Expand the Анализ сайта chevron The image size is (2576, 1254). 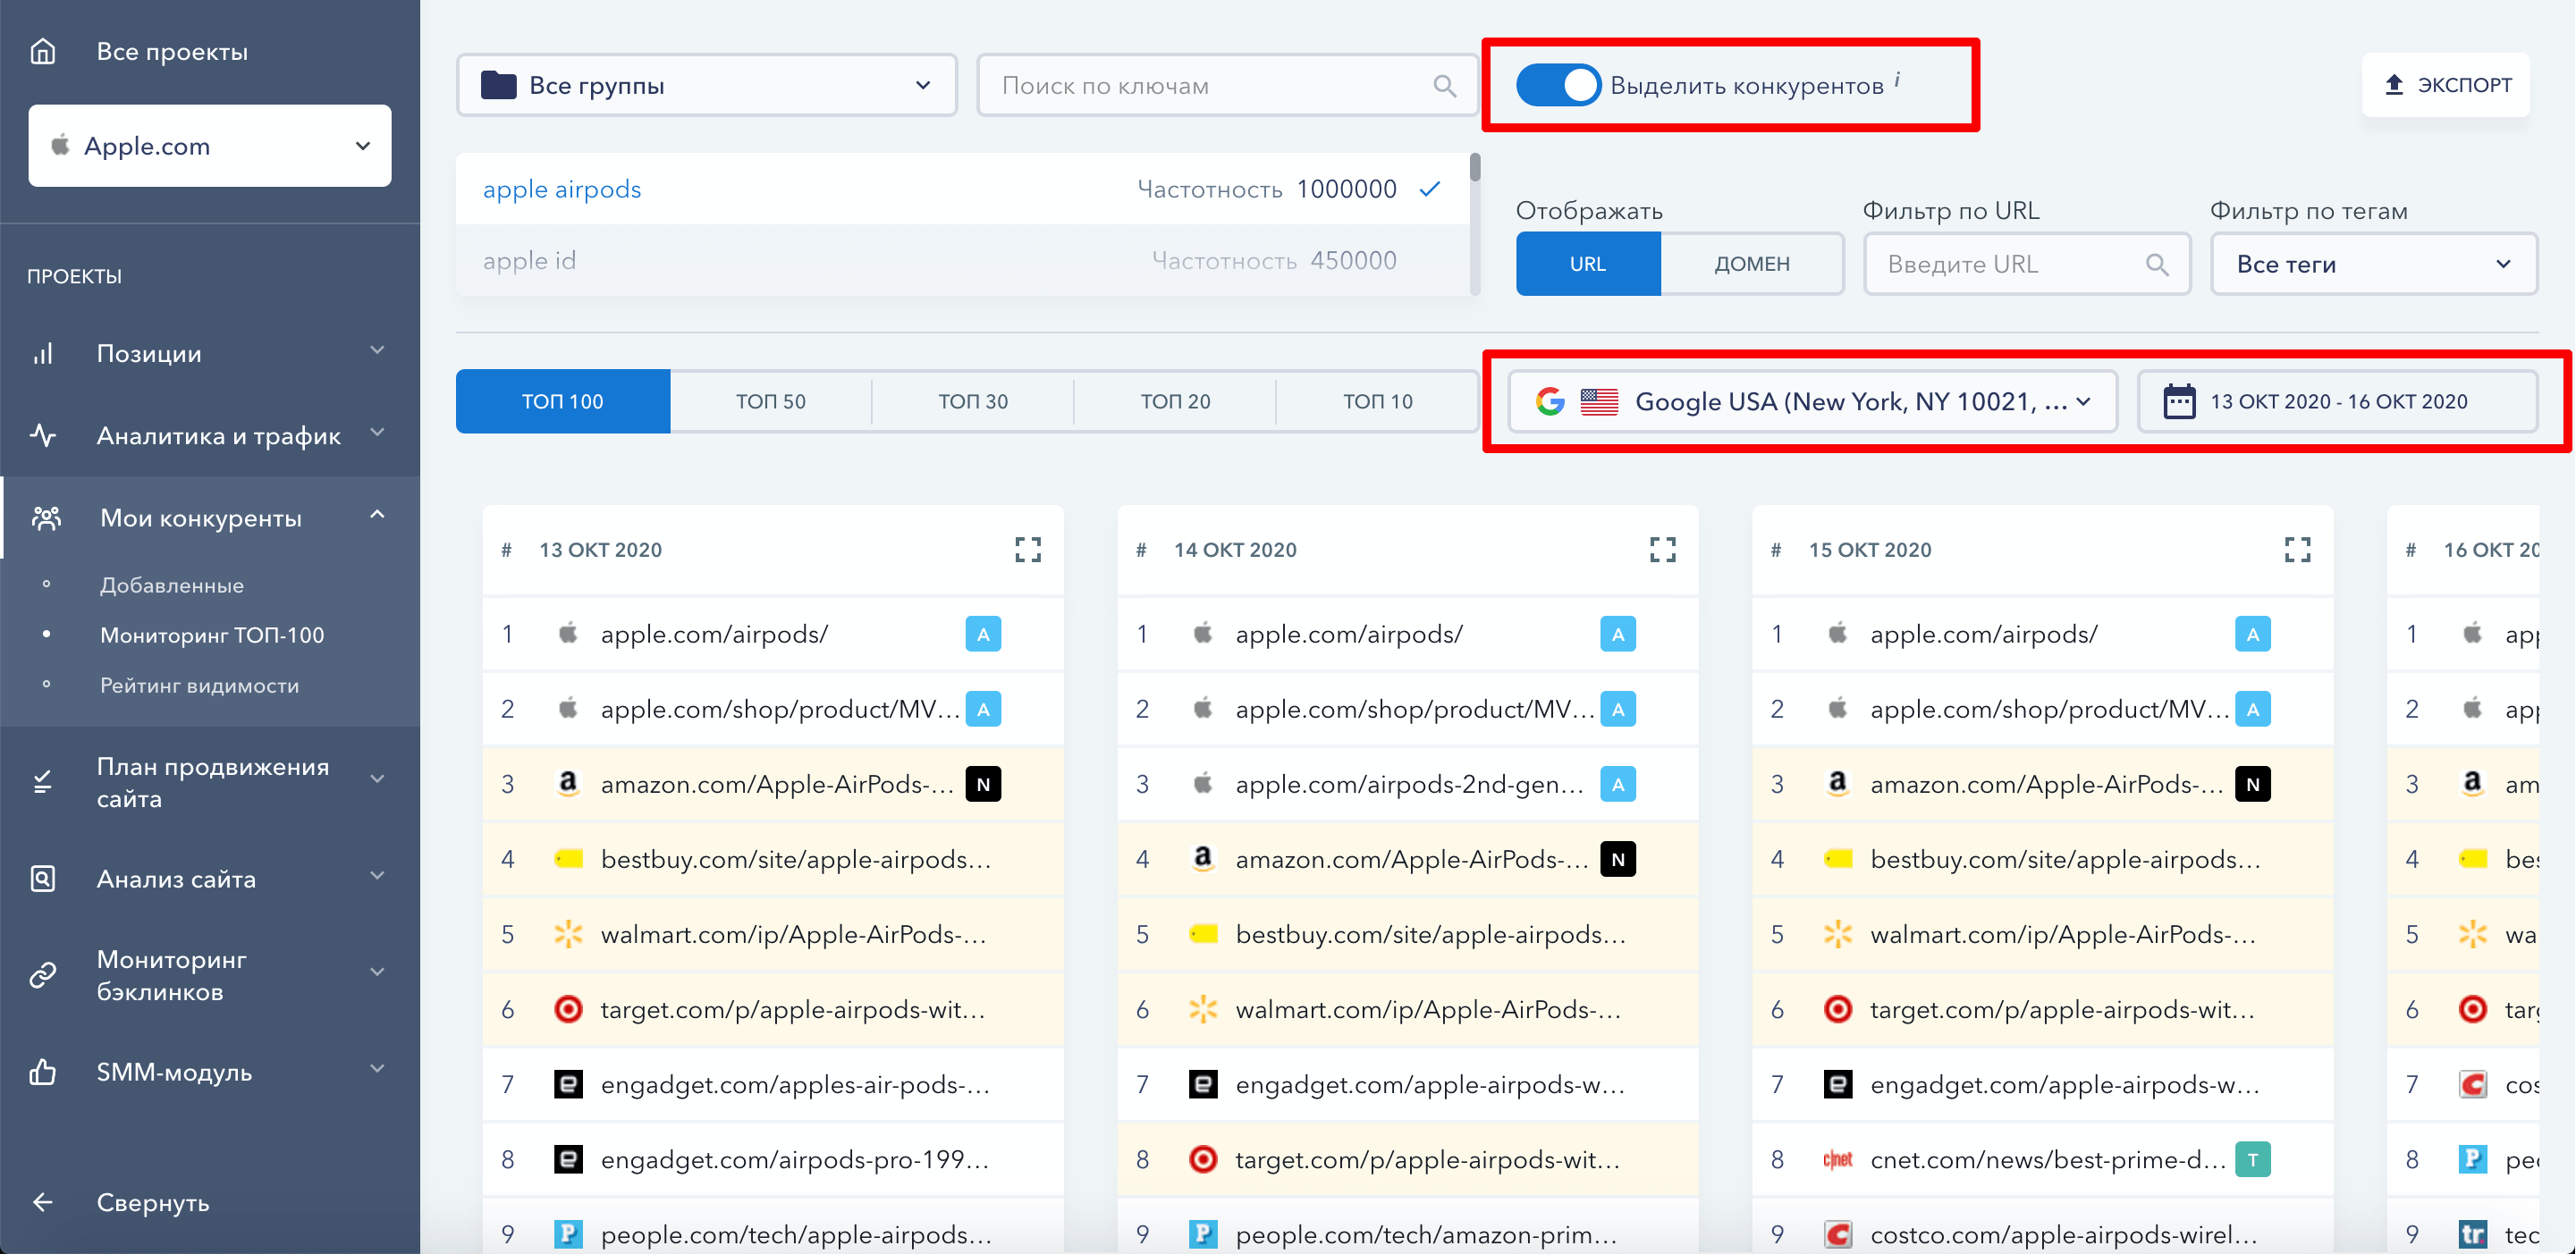[377, 876]
